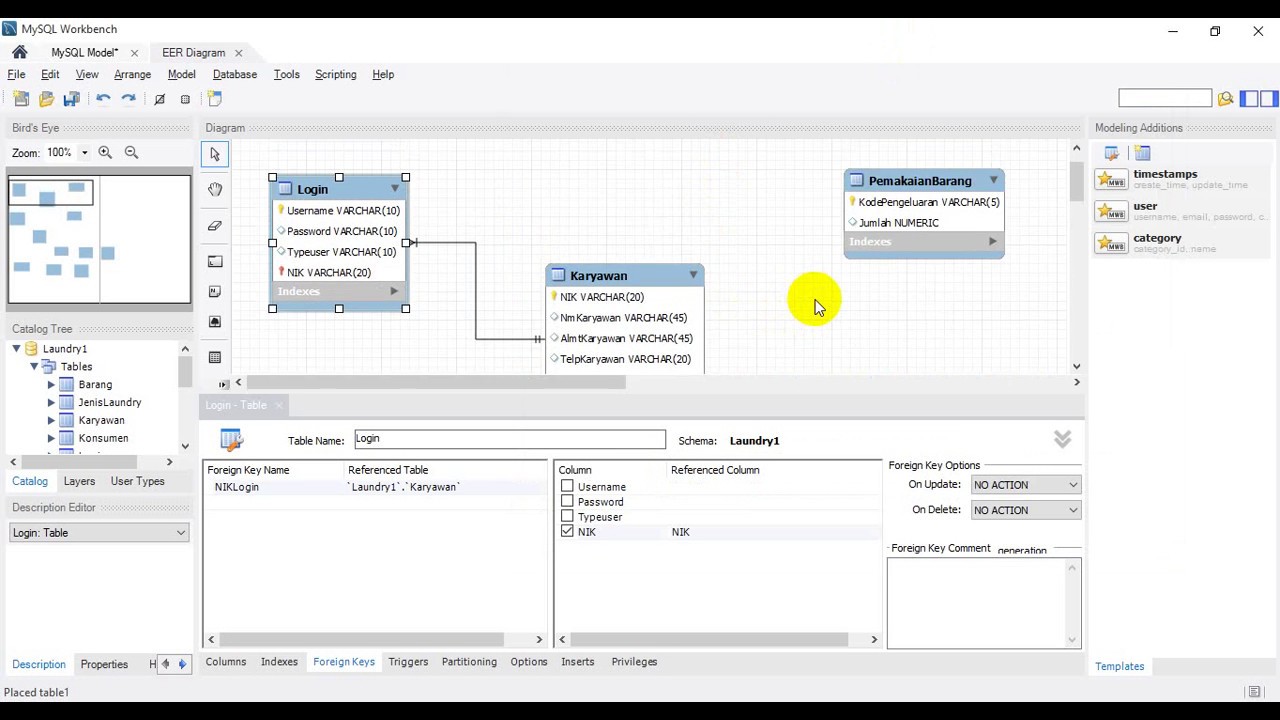The width and height of the screenshot is (1280, 720).
Task: Click the diagram vertical scrollbar
Action: point(1076,182)
